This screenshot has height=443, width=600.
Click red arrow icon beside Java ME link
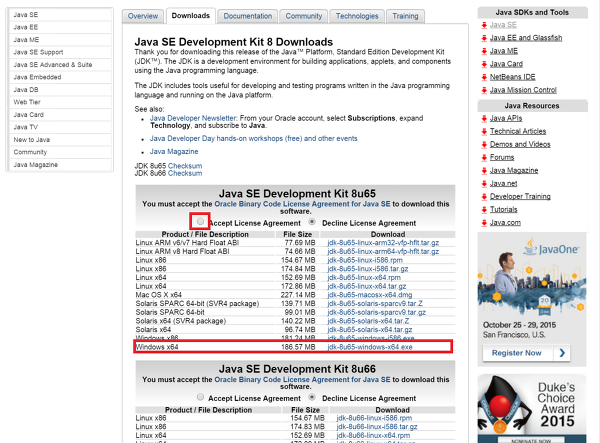[x=484, y=51]
